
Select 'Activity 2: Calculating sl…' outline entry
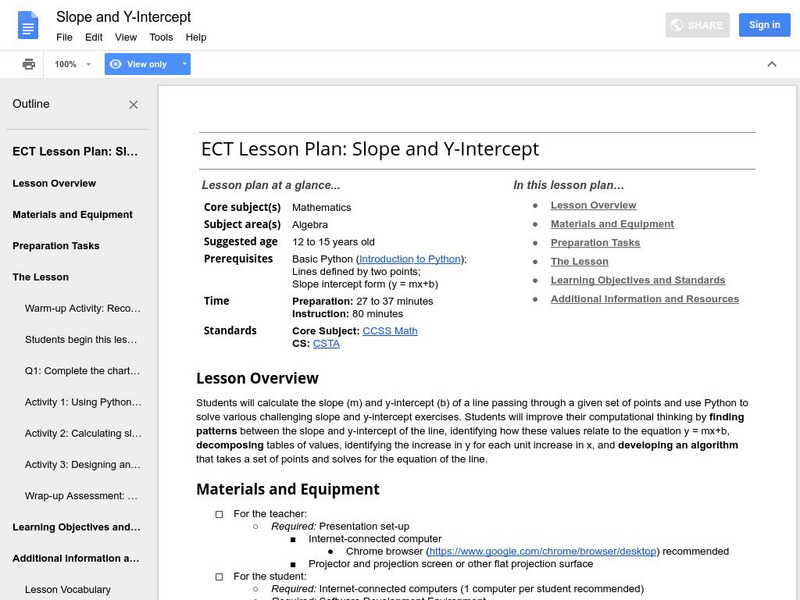coord(82,433)
